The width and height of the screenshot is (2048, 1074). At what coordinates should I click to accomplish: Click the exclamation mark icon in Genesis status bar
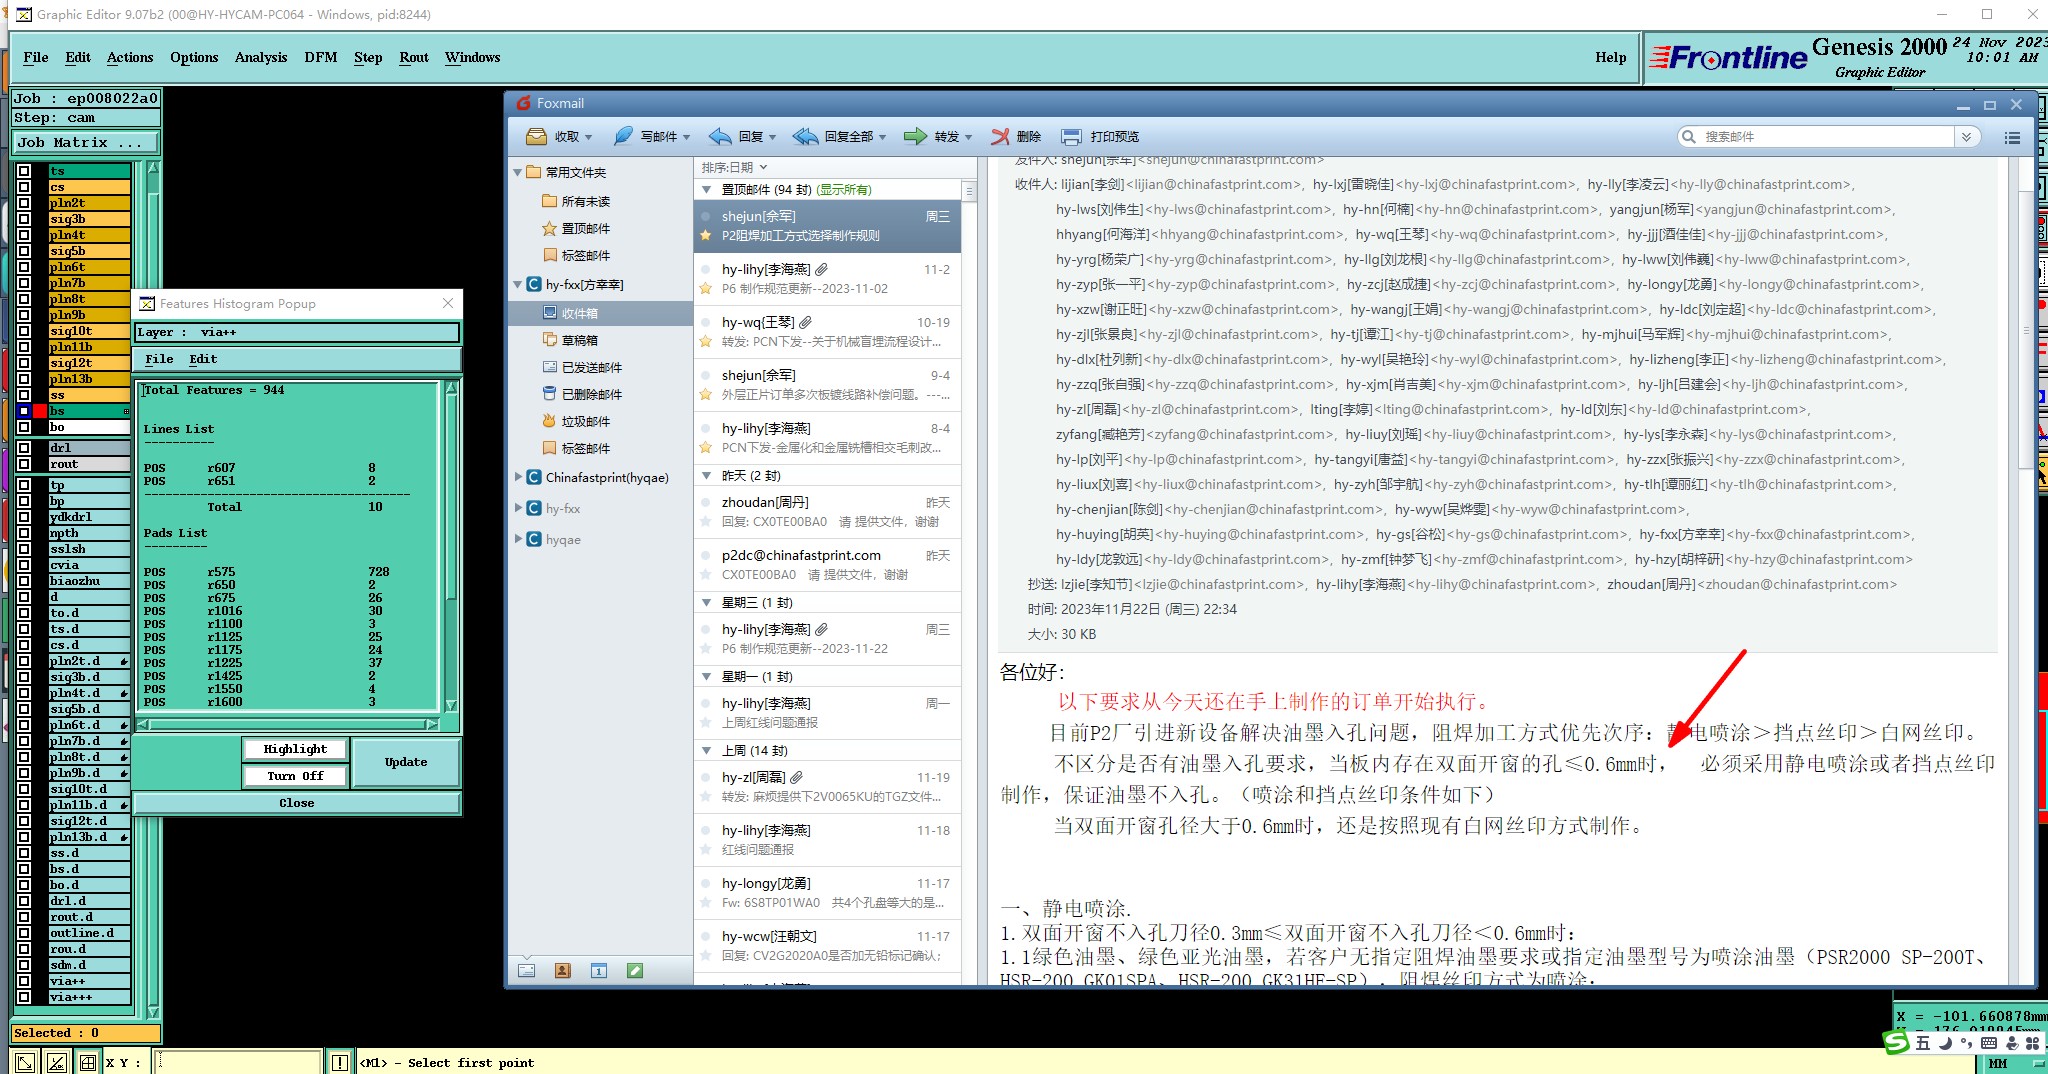pyautogui.click(x=340, y=1062)
